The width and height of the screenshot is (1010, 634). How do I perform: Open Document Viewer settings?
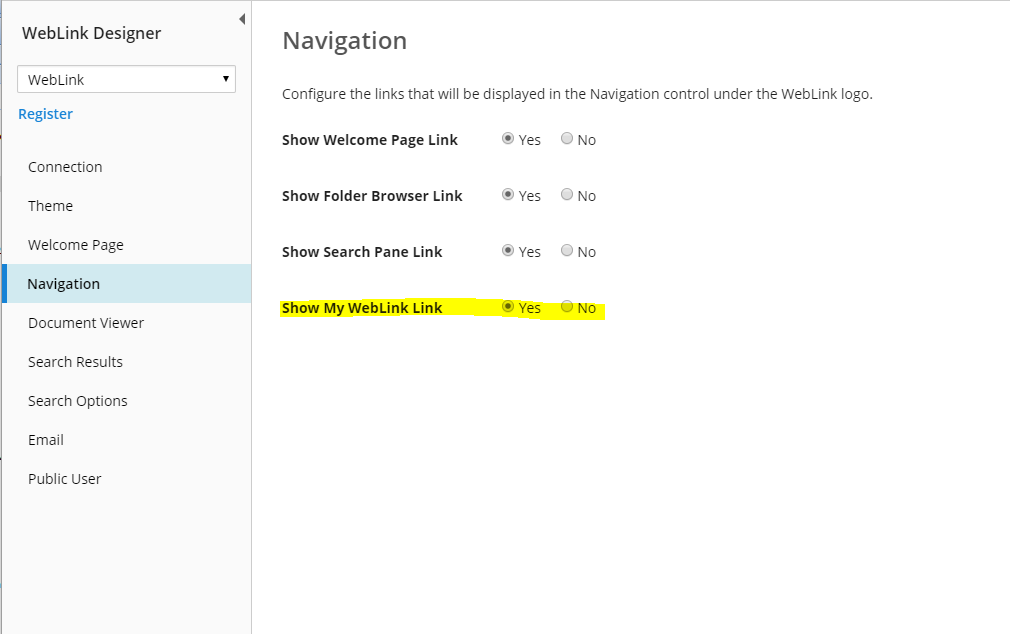tap(86, 323)
